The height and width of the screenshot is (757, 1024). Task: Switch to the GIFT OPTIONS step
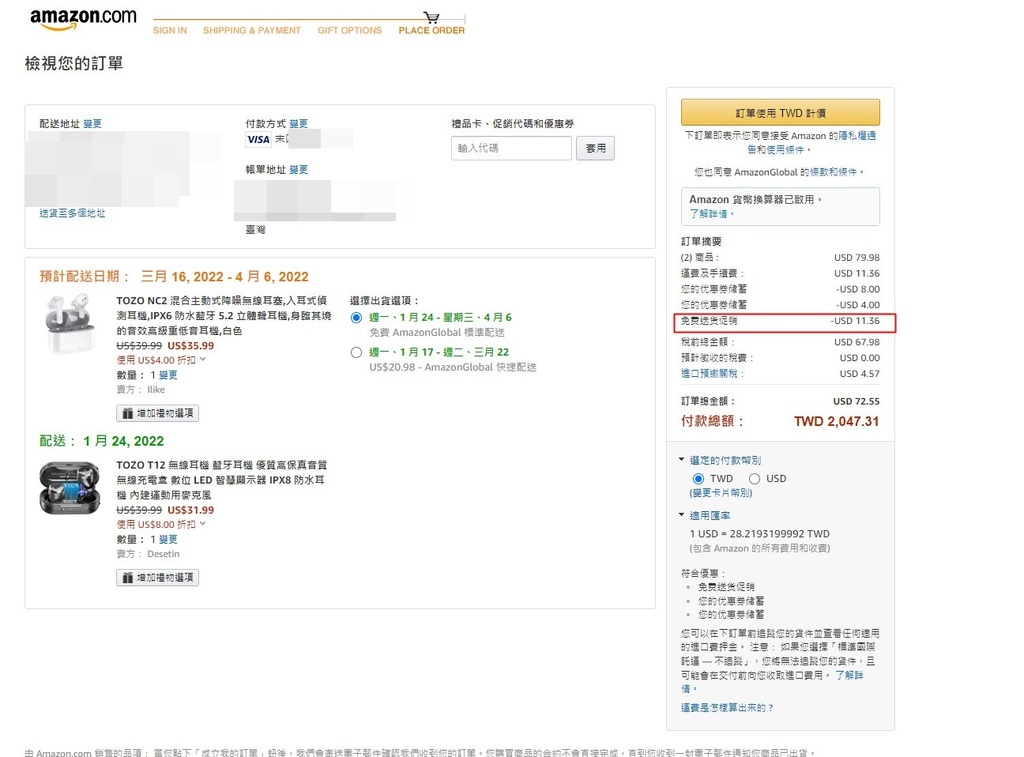[349, 30]
